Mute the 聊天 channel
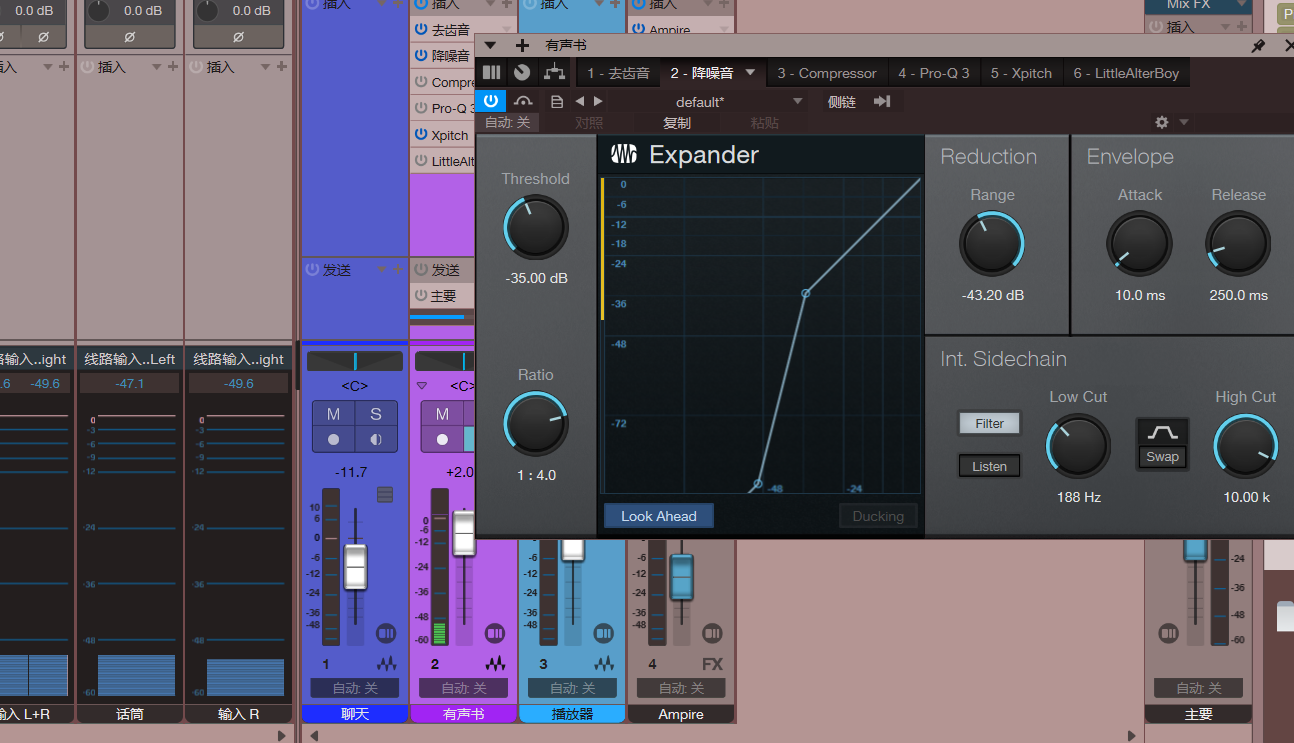The height and width of the screenshot is (743, 1294). (333, 414)
